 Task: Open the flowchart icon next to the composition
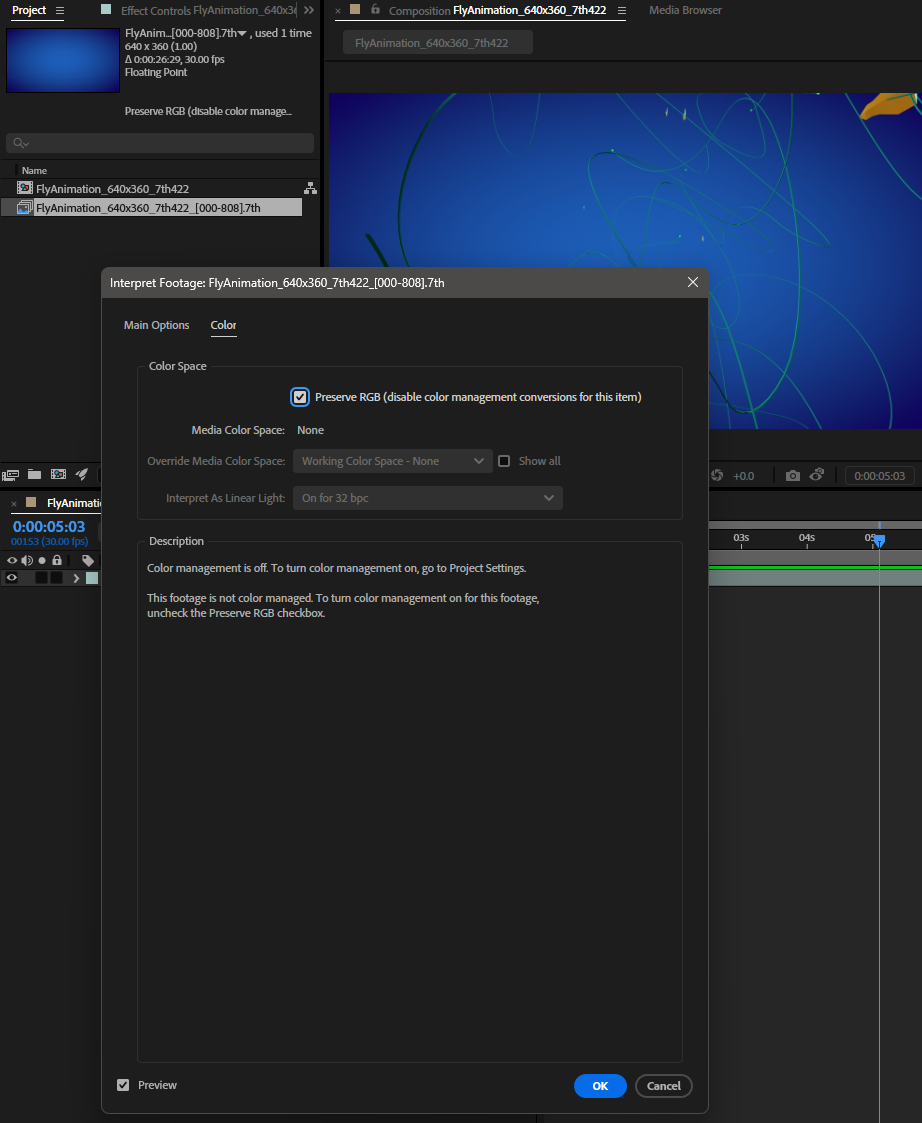tap(310, 188)
